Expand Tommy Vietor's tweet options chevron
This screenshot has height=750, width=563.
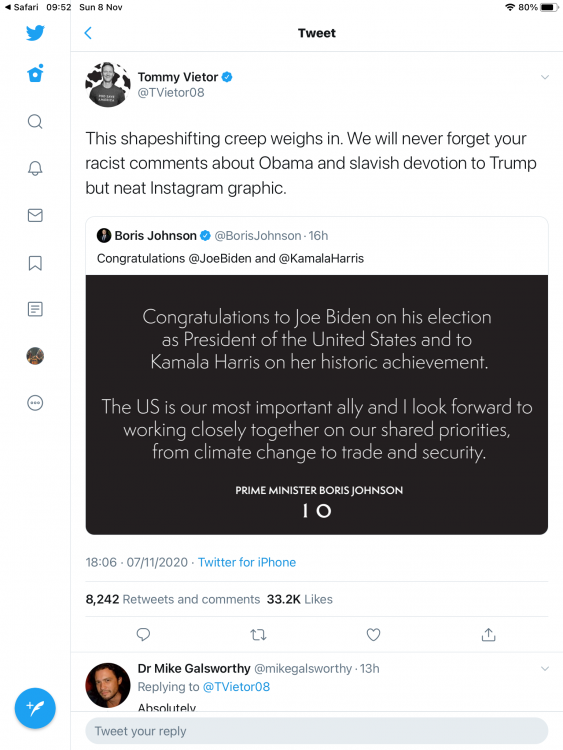coord(545,77)
